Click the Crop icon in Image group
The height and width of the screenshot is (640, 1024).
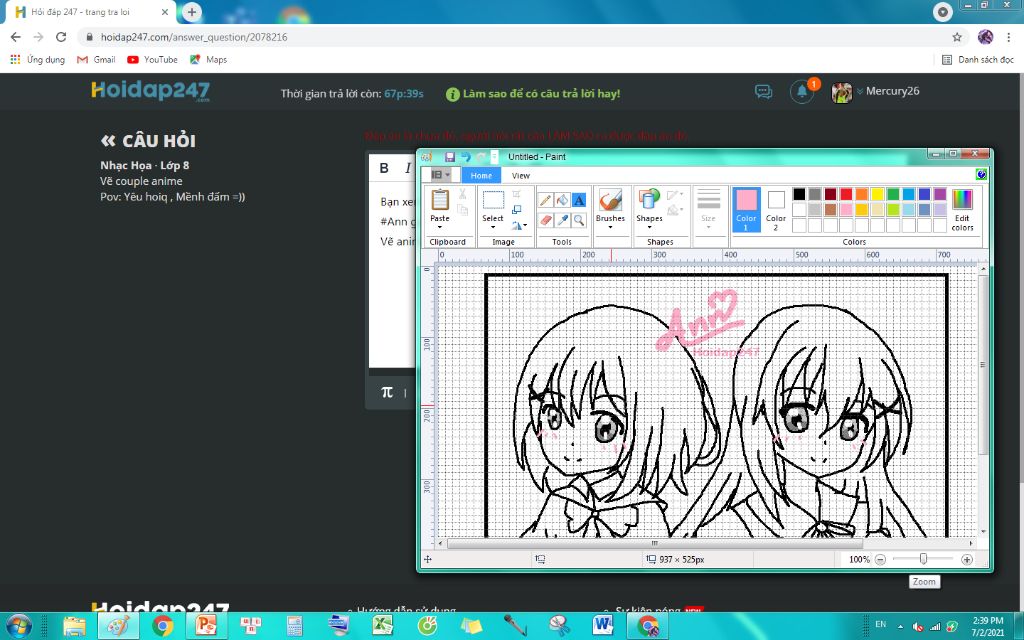517,194
